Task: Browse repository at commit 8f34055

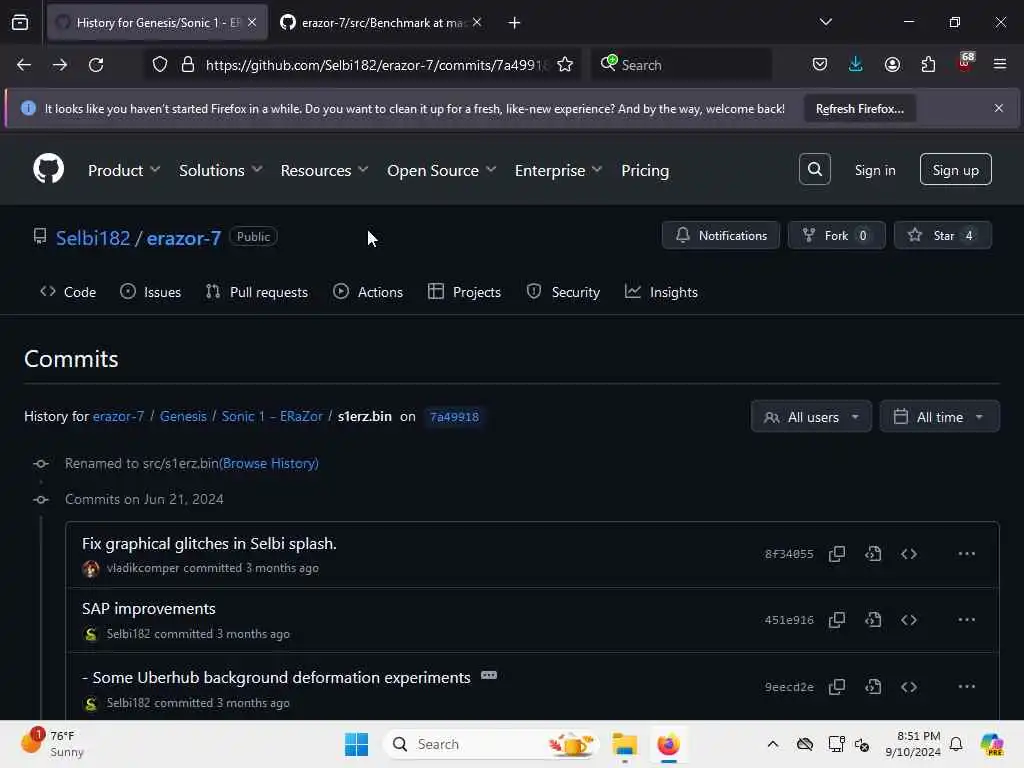Action: [909, 554]
